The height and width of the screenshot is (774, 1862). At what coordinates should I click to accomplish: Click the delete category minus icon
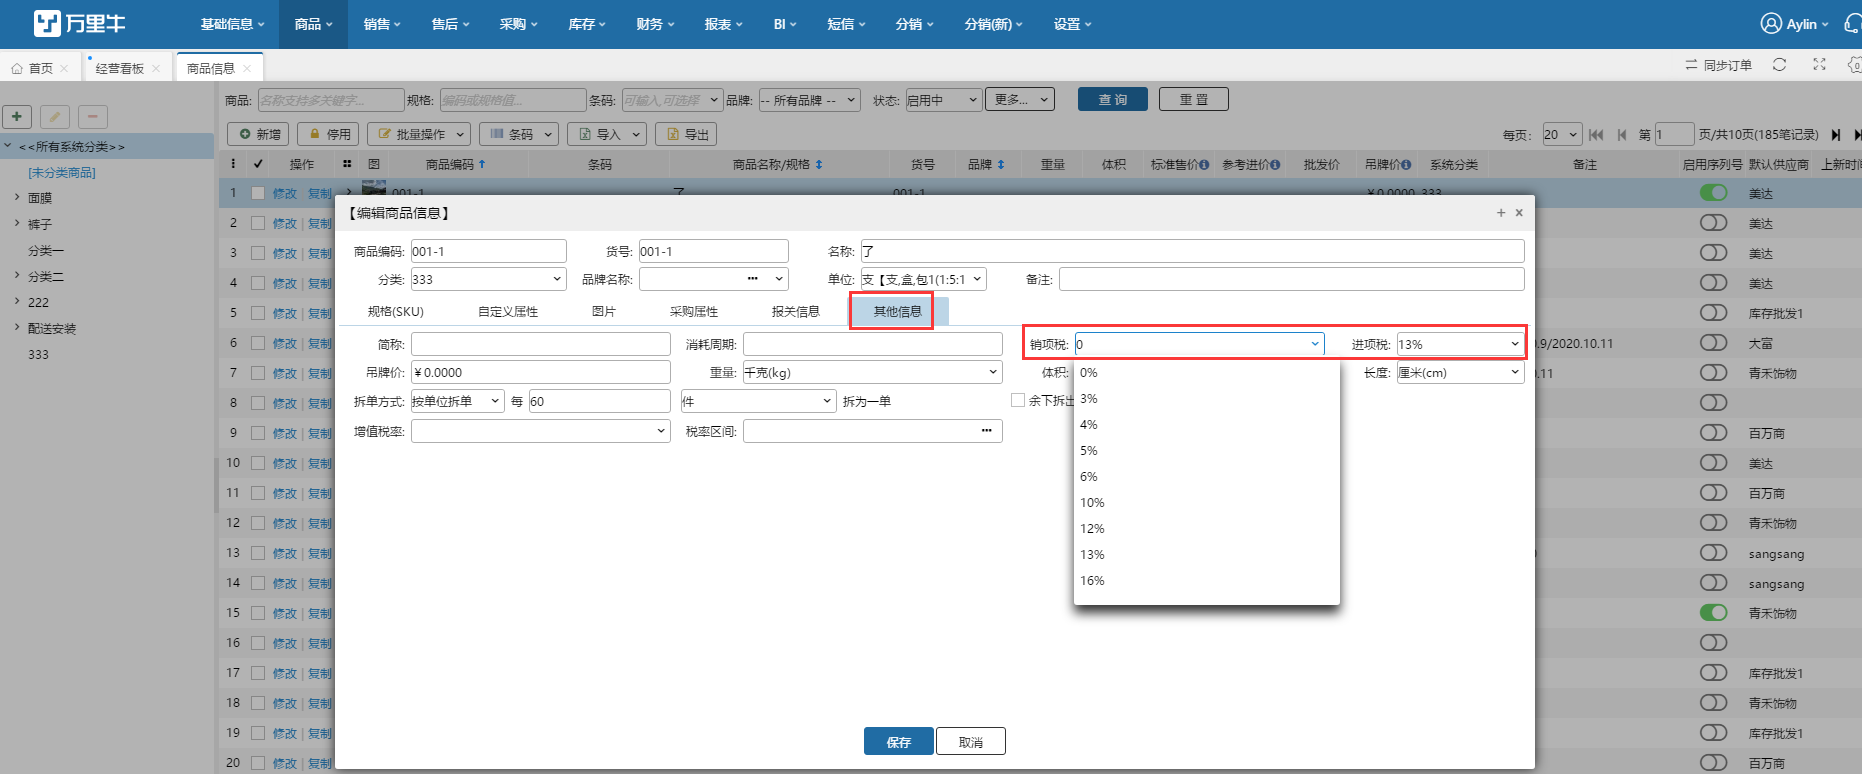pos(93,117)
